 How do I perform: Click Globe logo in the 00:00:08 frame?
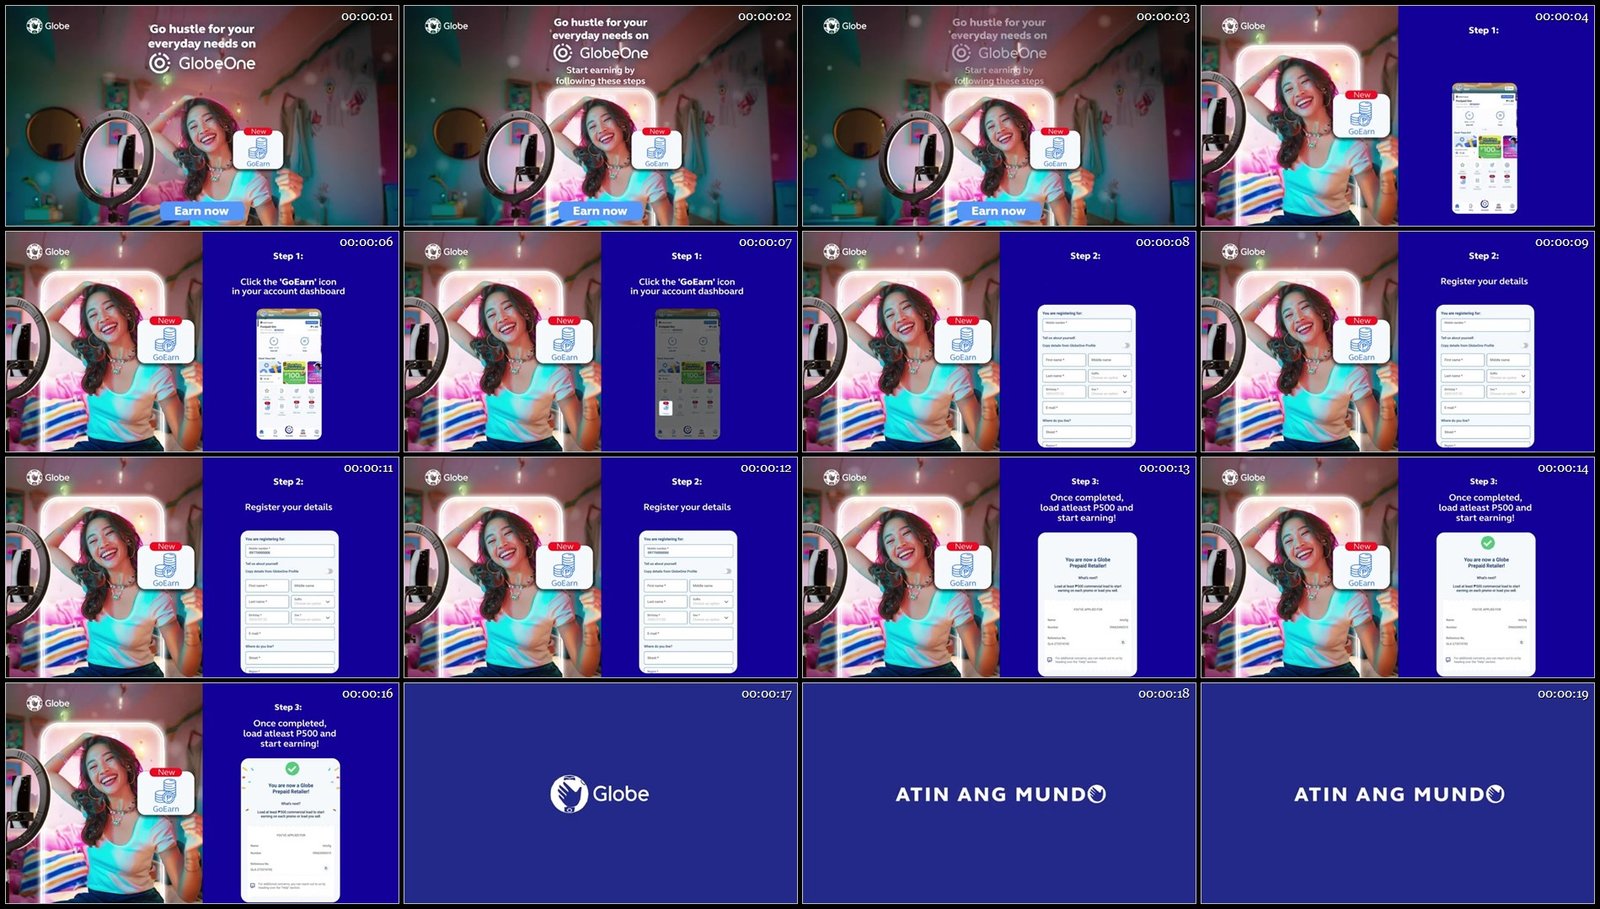845,252
